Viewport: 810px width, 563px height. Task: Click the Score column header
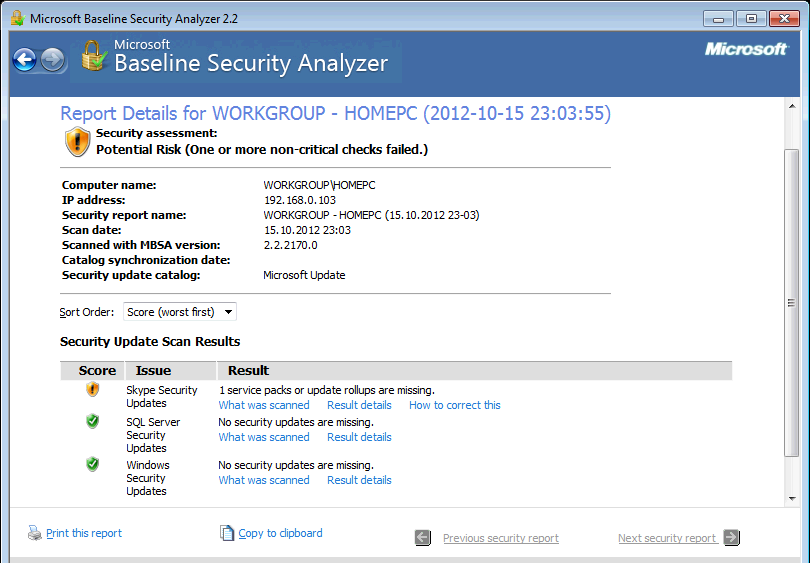click(93, 370)
